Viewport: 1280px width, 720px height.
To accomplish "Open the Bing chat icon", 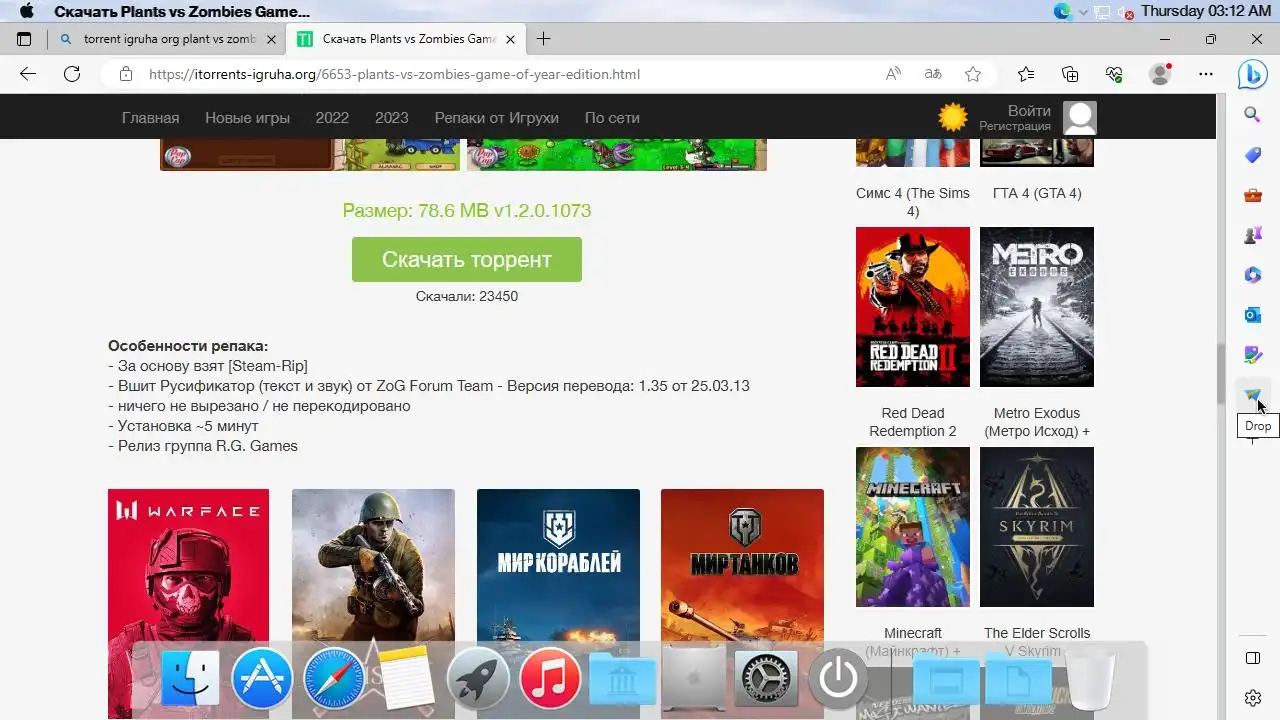I will 1253,74.
